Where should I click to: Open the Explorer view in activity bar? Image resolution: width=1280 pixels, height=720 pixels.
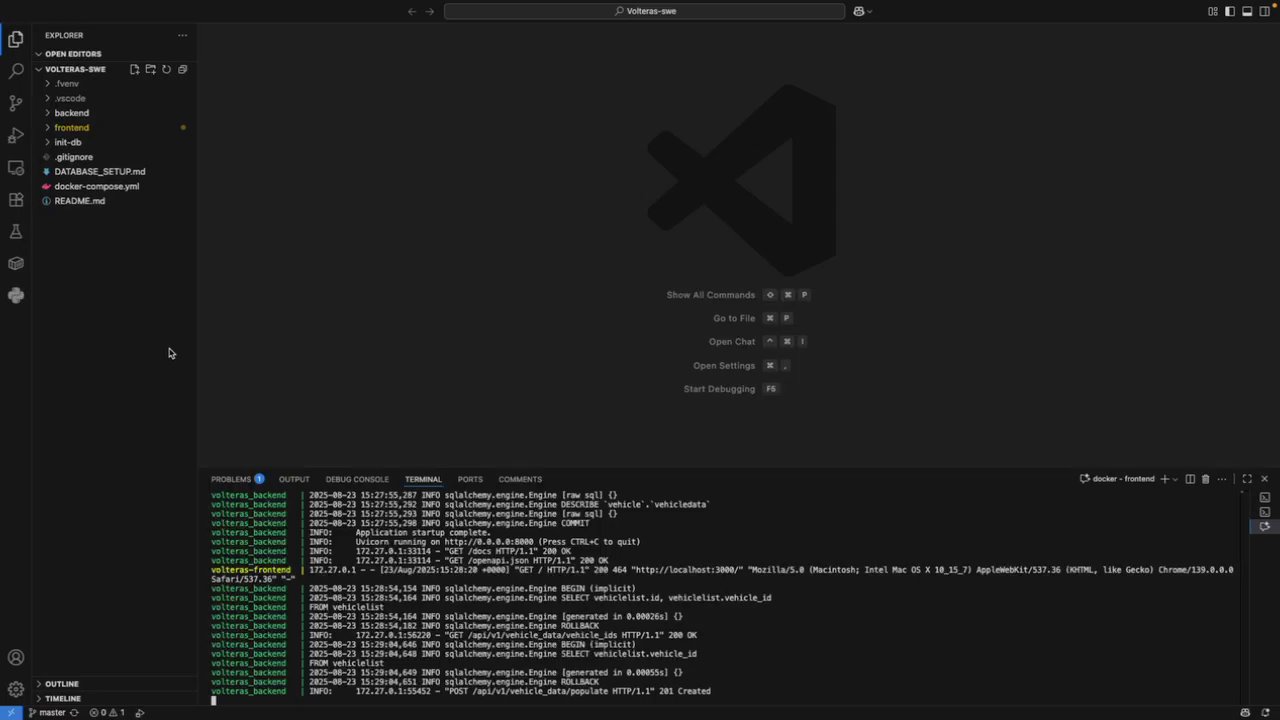click(15, 39)
